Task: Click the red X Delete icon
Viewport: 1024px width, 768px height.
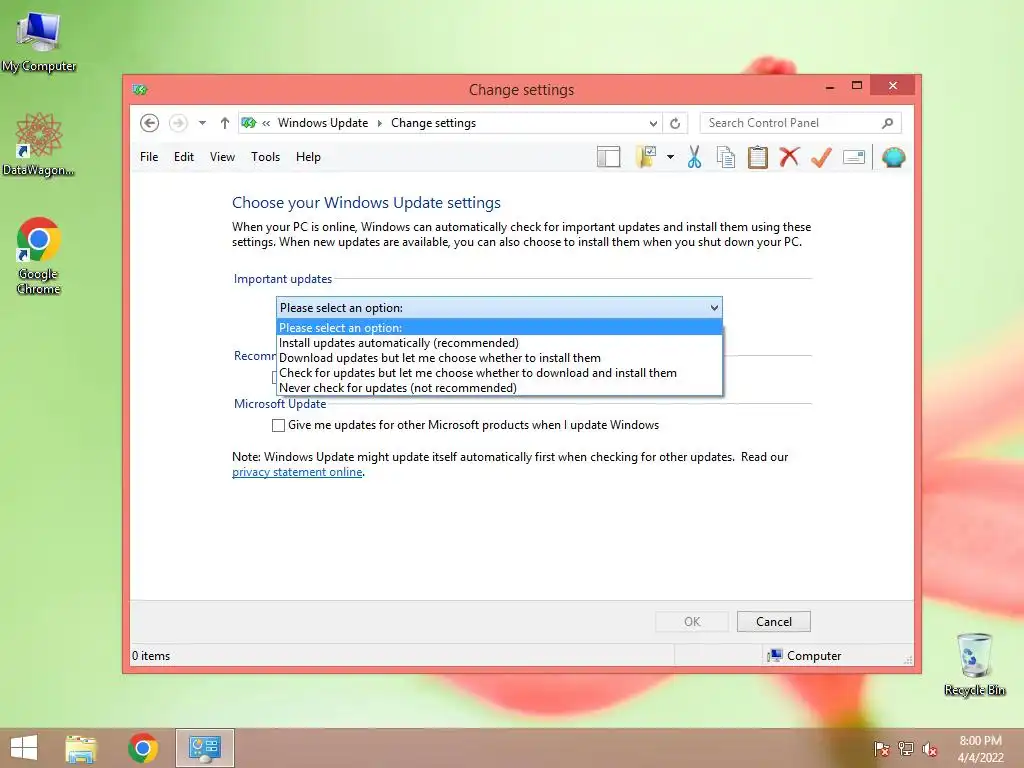Action: [789, 157]
